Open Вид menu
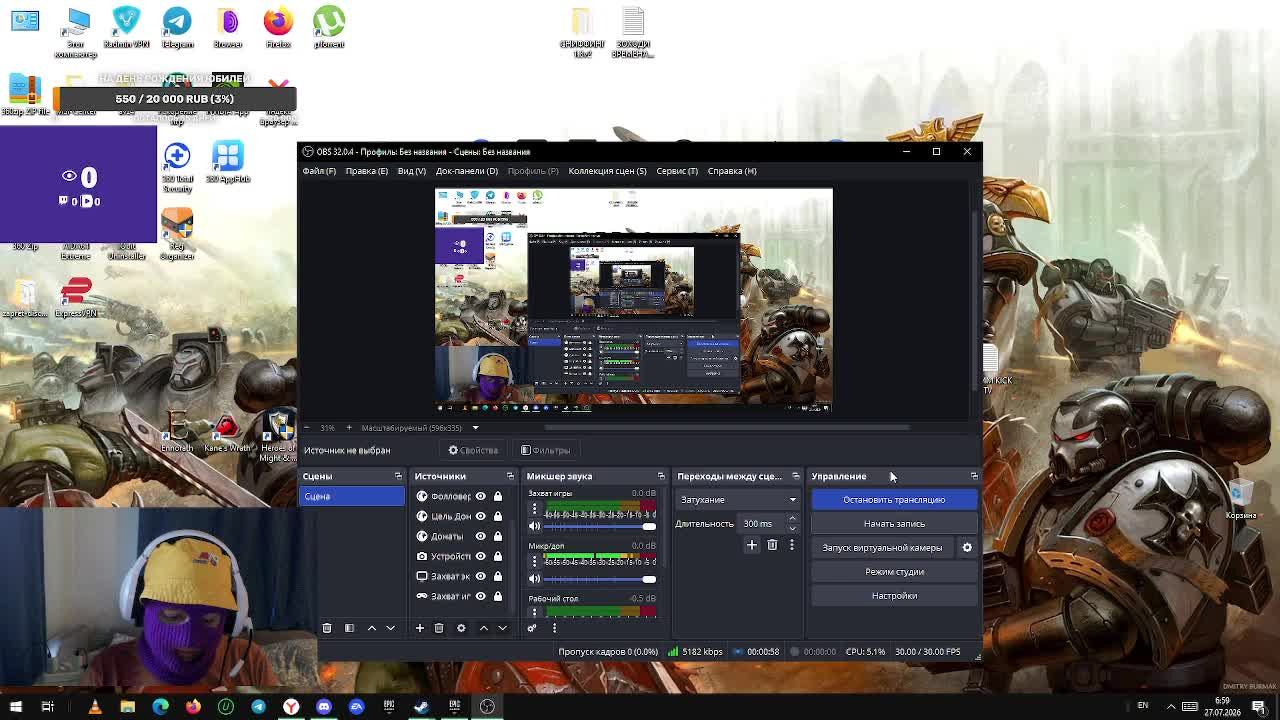The image size is (1280, 720). click(411, 171)
